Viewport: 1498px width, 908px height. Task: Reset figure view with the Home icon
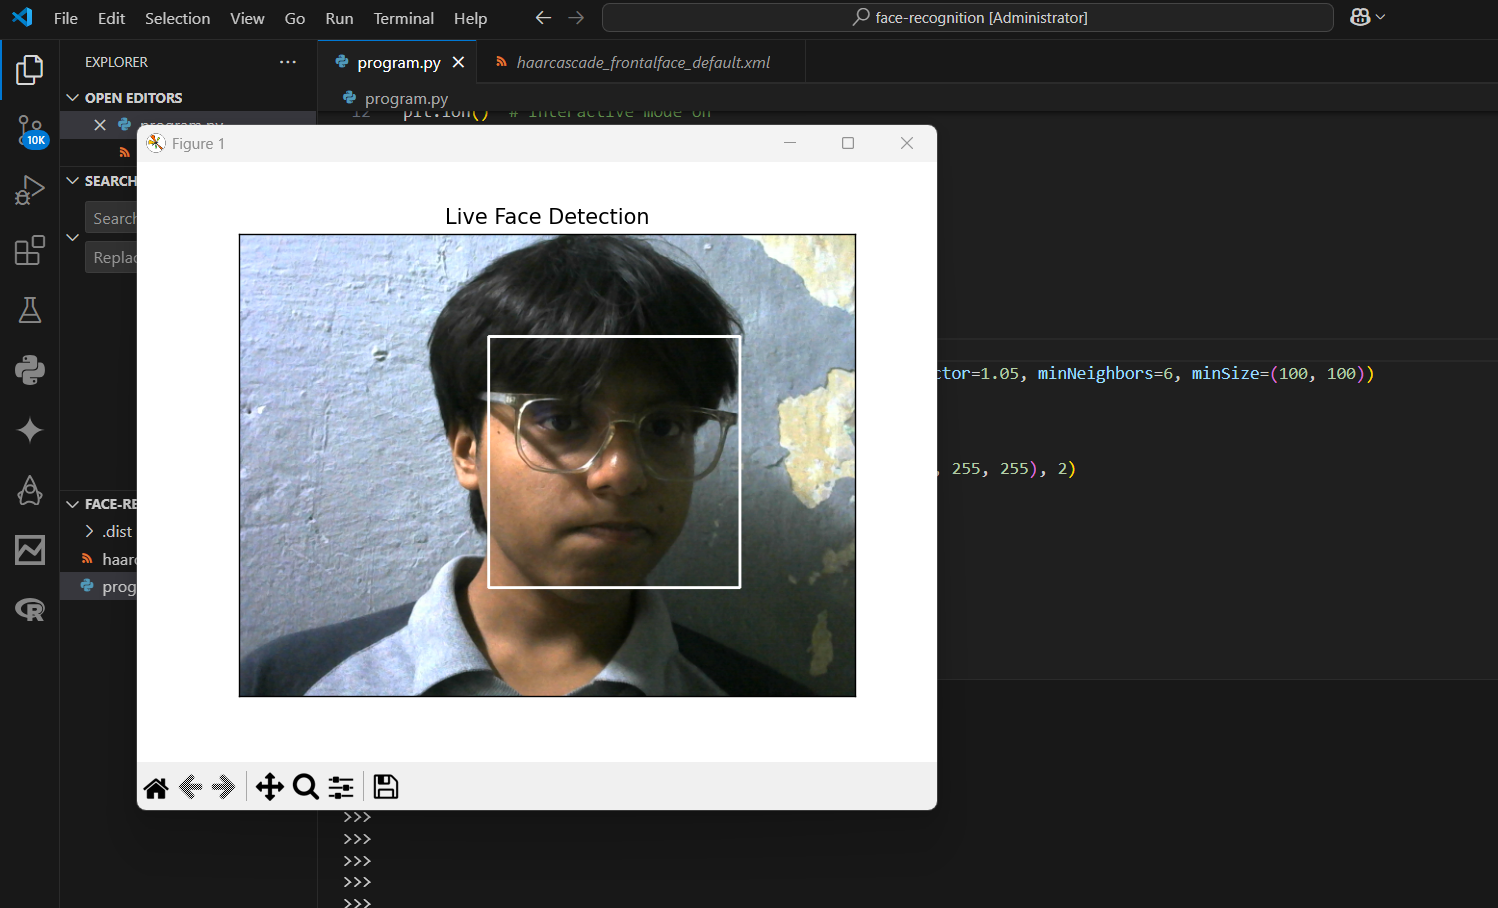point(156,787)
